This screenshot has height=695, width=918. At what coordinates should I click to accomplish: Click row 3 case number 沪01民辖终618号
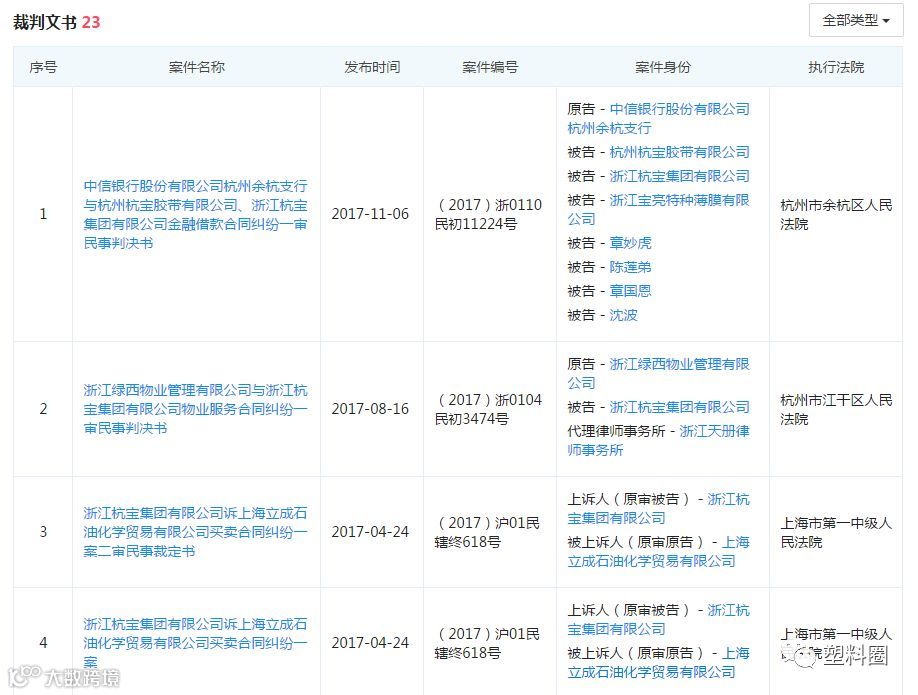tap(487, 532)
